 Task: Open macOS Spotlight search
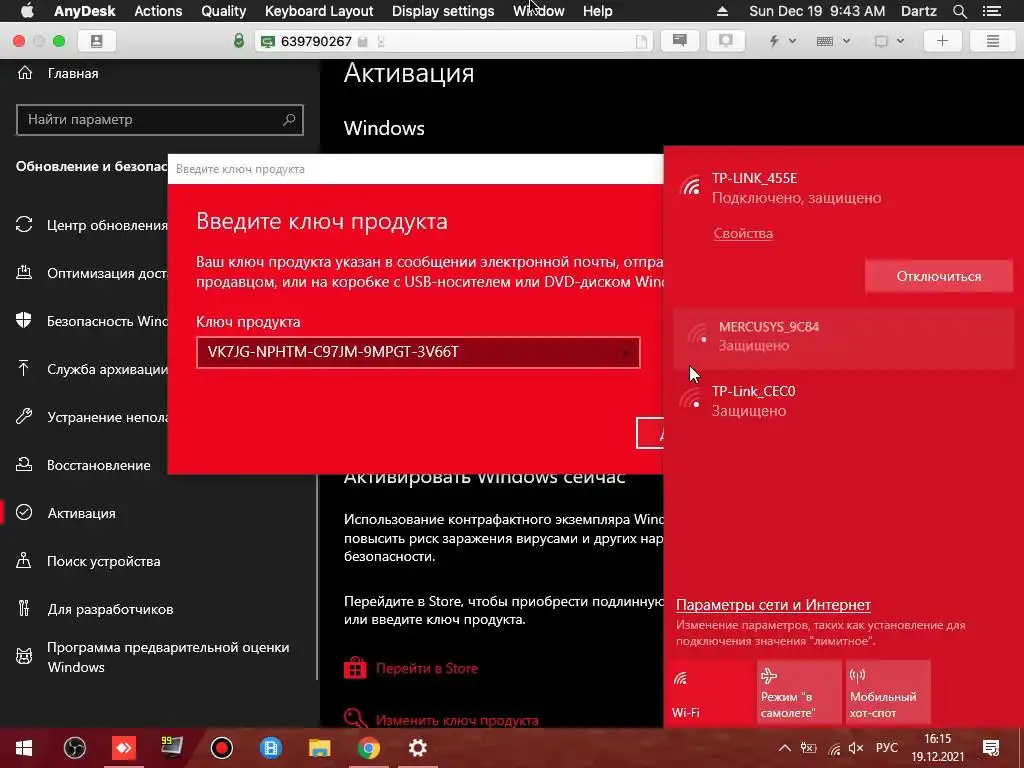(959, 11)
